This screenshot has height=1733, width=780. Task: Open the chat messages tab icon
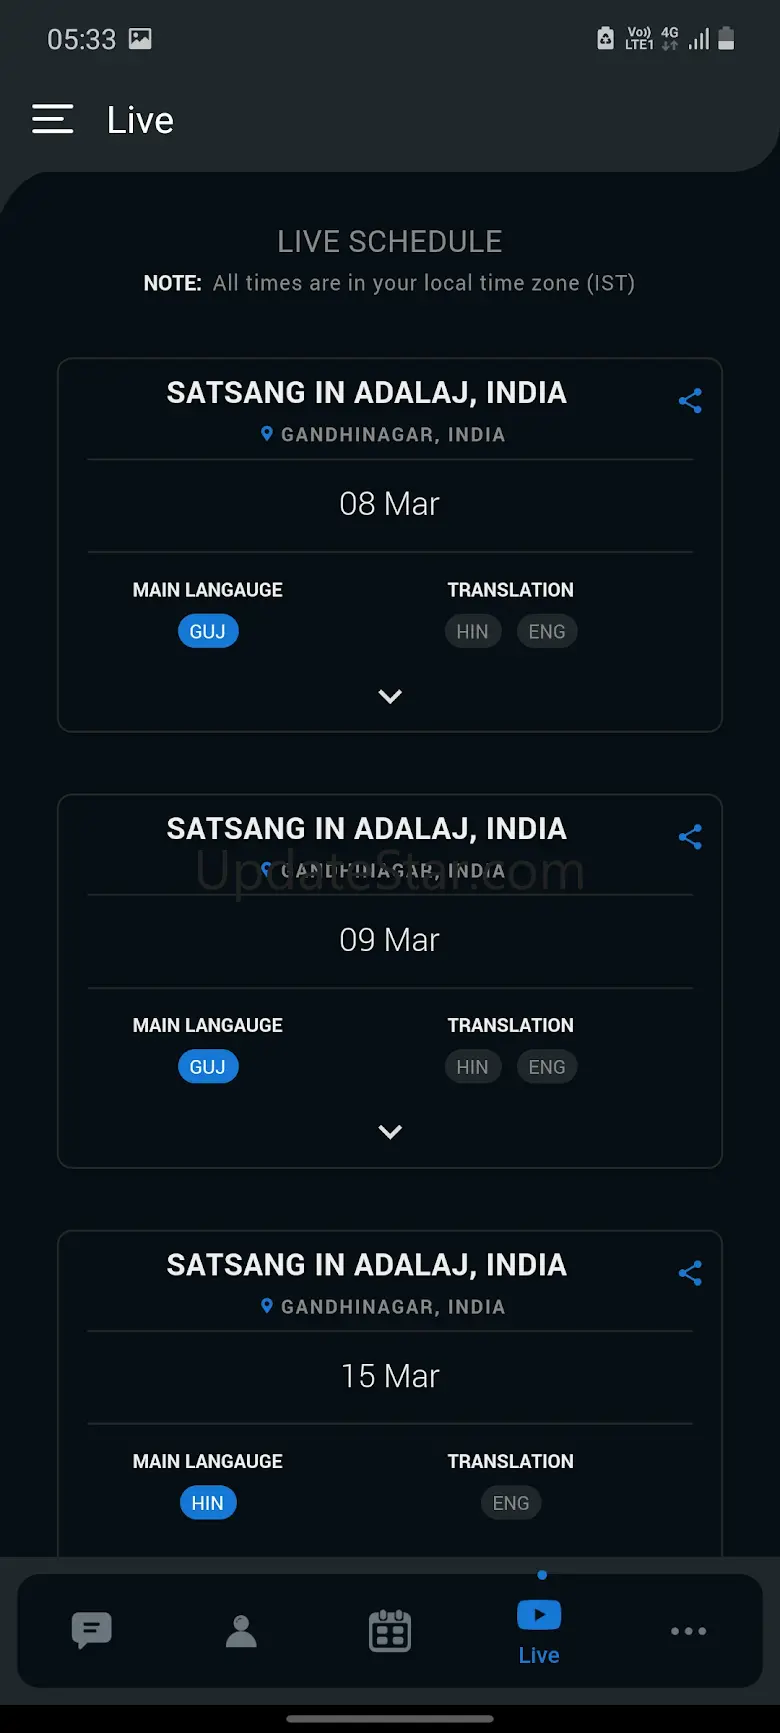click(91, 1630)
